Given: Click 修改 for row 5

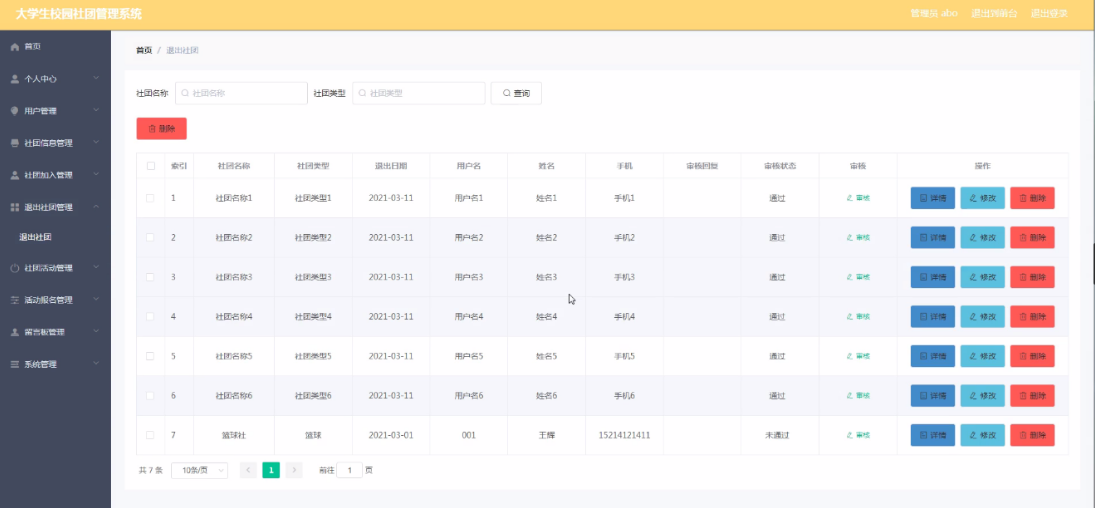Looking at the screenshot, I should pyautogui.click(x=983, y=356).
